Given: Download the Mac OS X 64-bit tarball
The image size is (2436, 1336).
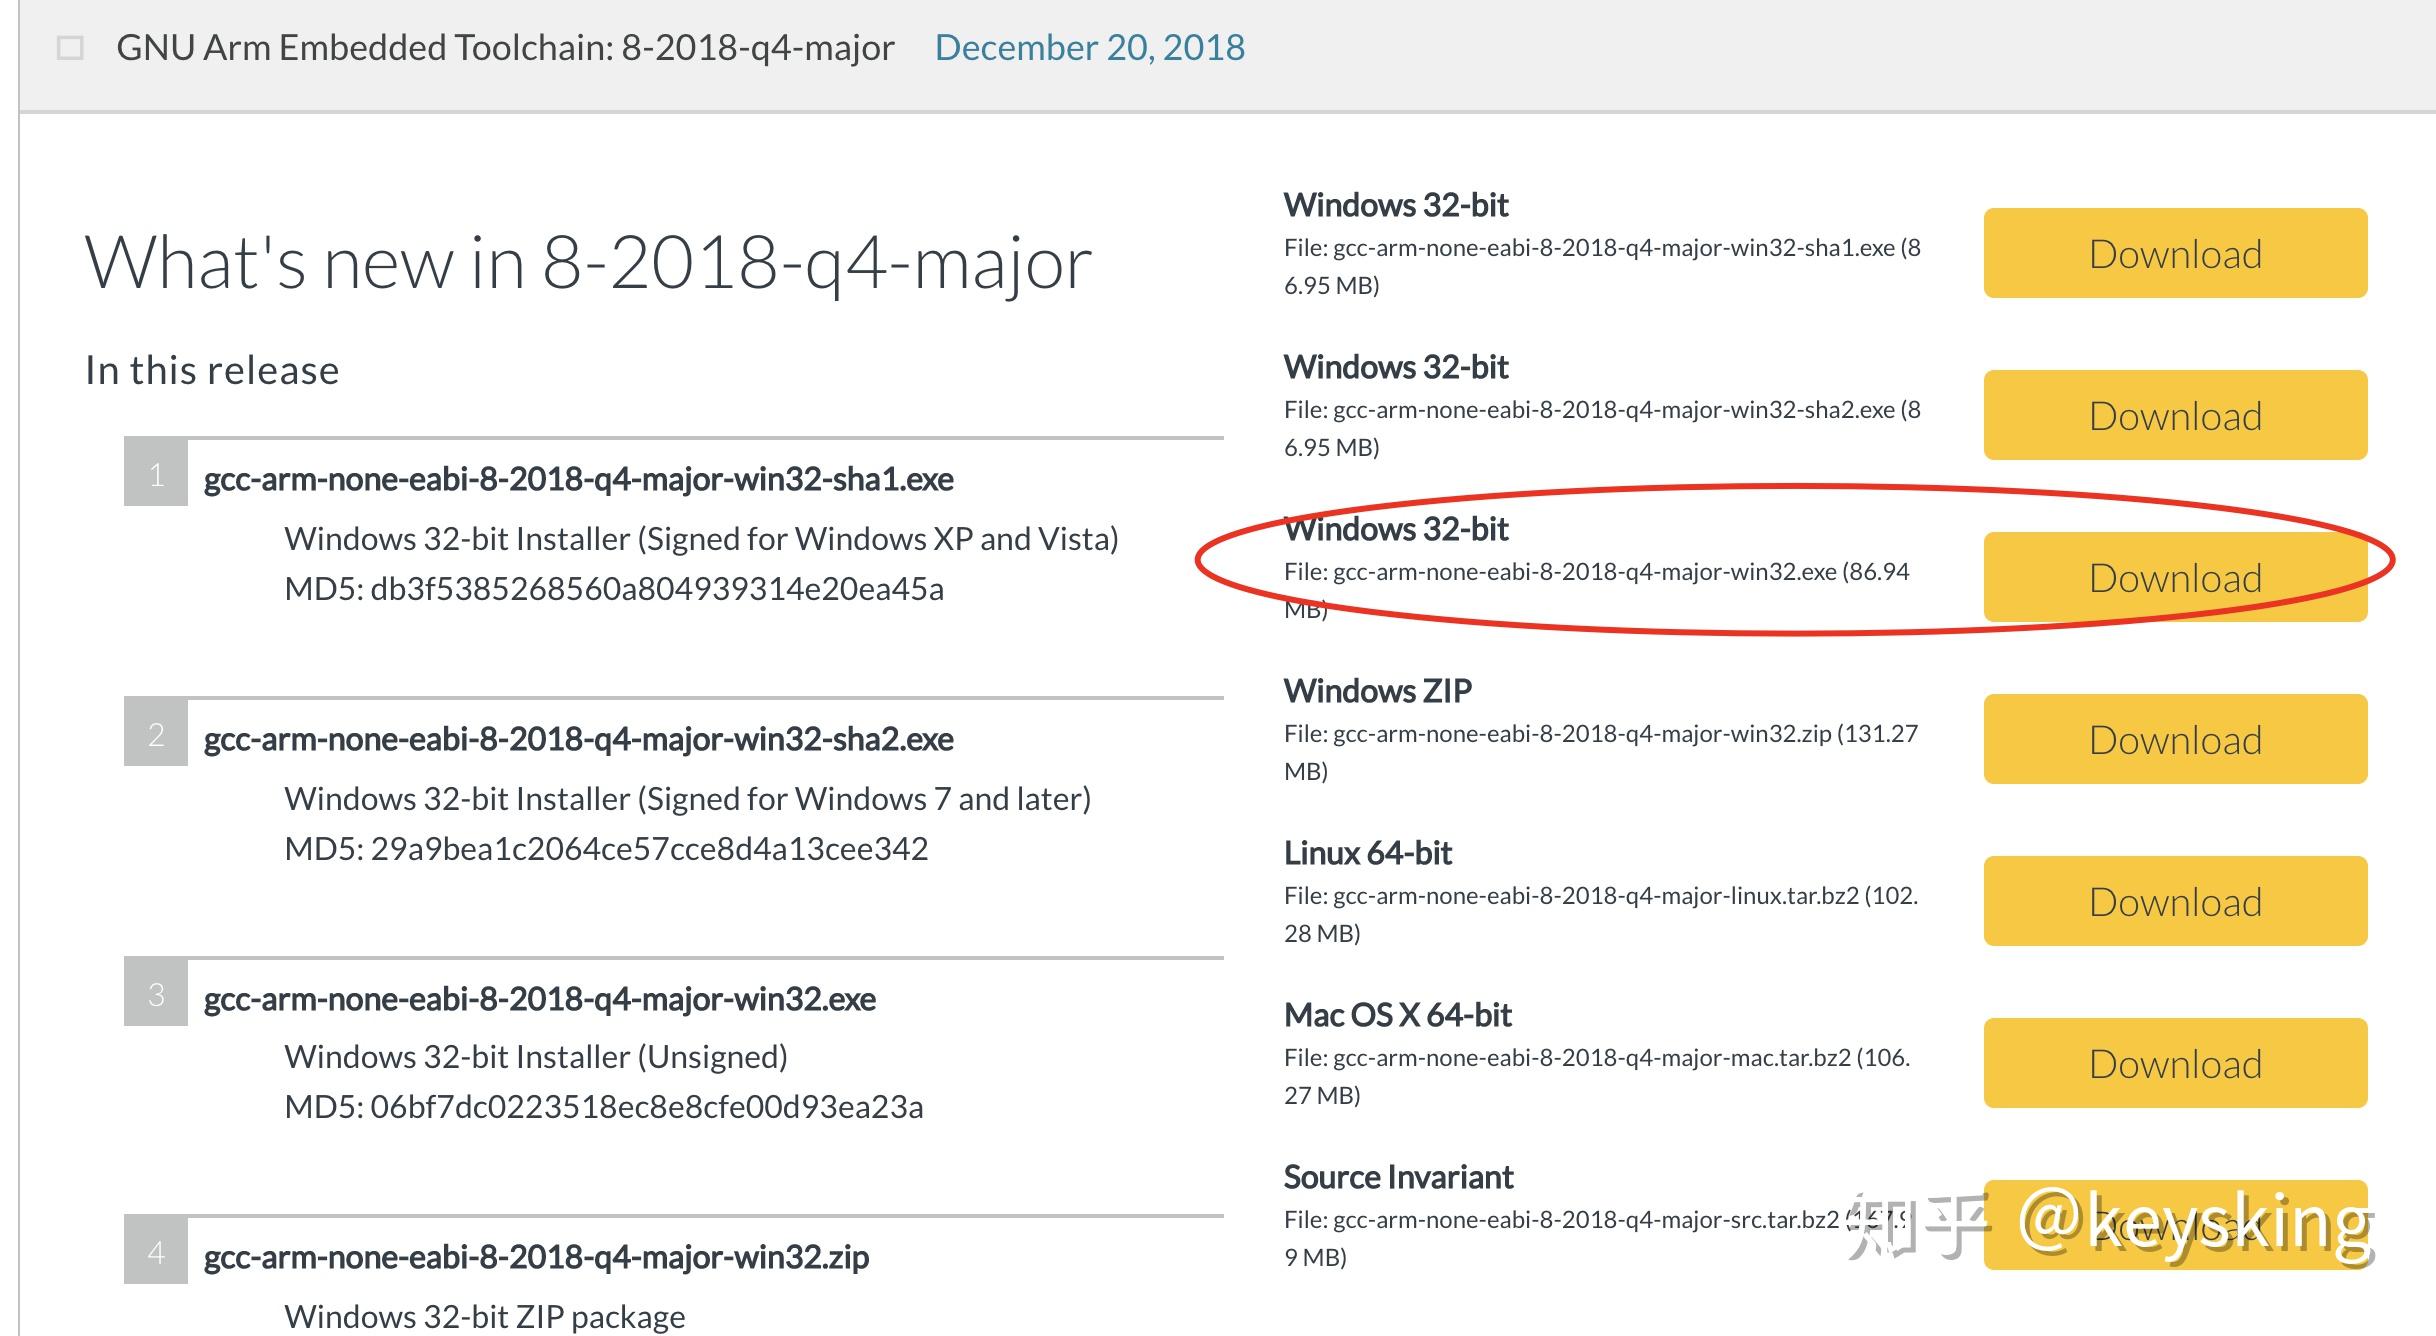Looking at the screenshot, I should coord(2175,1063).
